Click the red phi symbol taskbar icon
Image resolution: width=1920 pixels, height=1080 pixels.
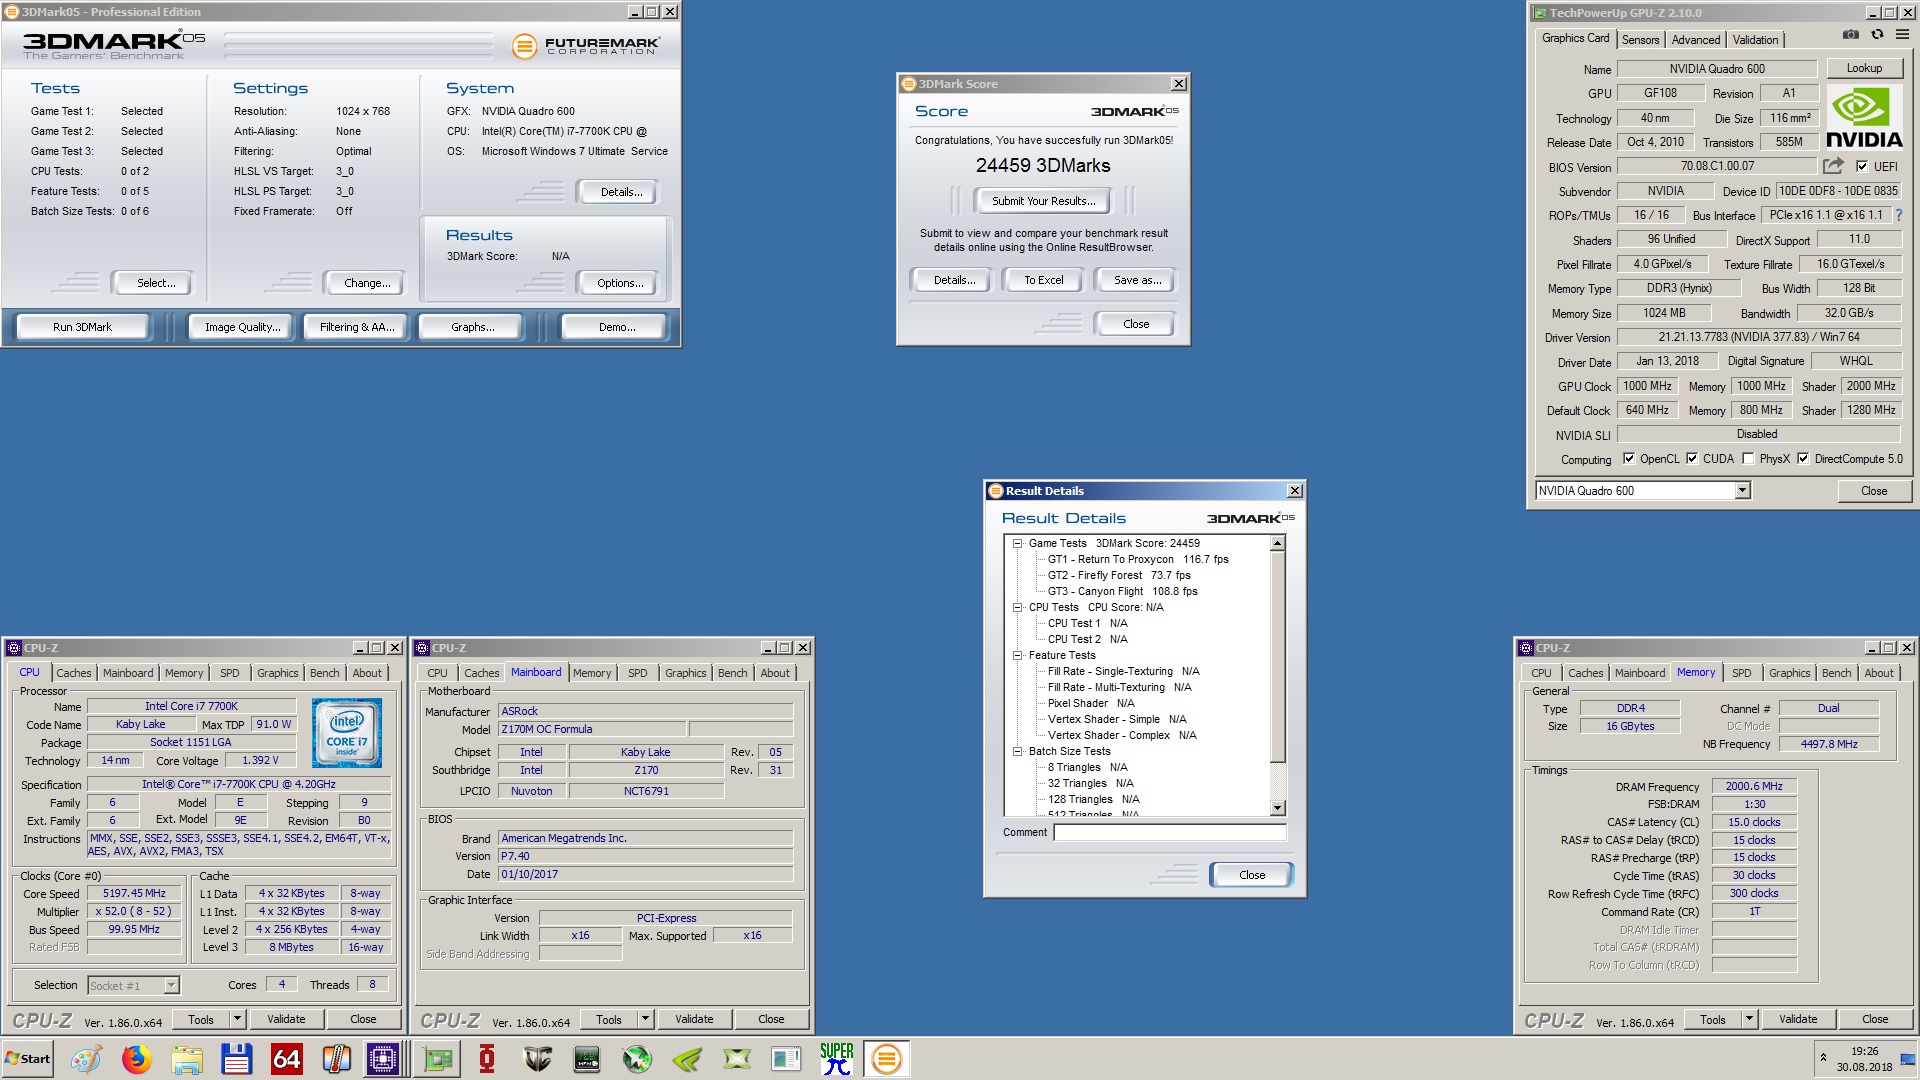coord(487,1059)
